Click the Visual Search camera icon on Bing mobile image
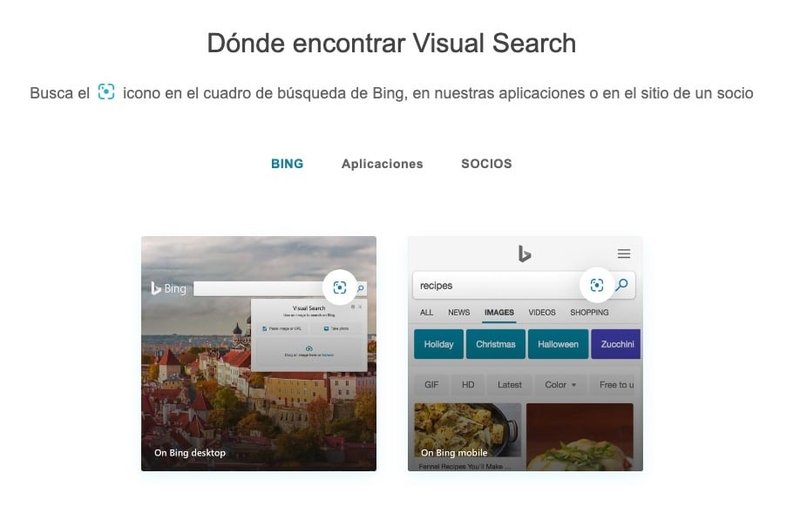Image resolution: width=800 pixels, height=527 pixels. click(x=596, y=285)
